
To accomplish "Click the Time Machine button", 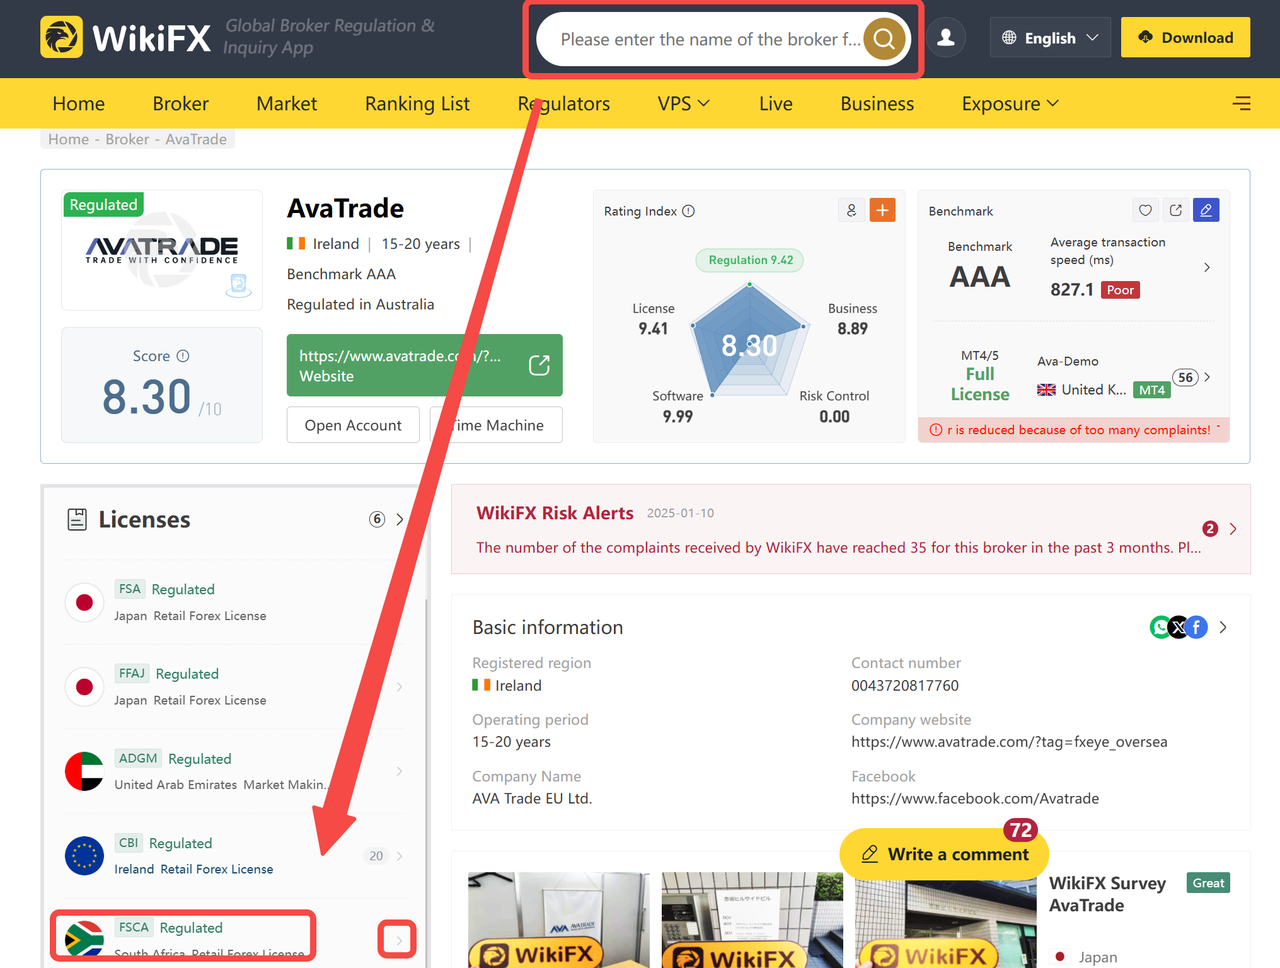I will [x=496, y=425].
